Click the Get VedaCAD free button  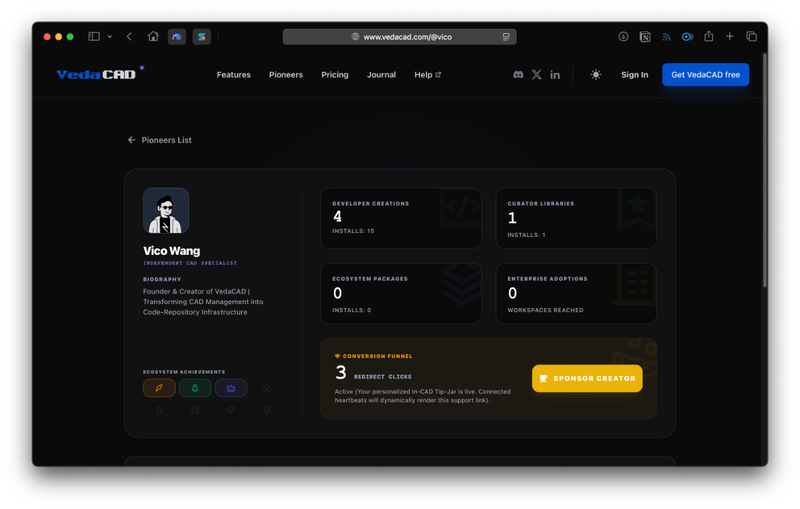click(x=705, y=74)
